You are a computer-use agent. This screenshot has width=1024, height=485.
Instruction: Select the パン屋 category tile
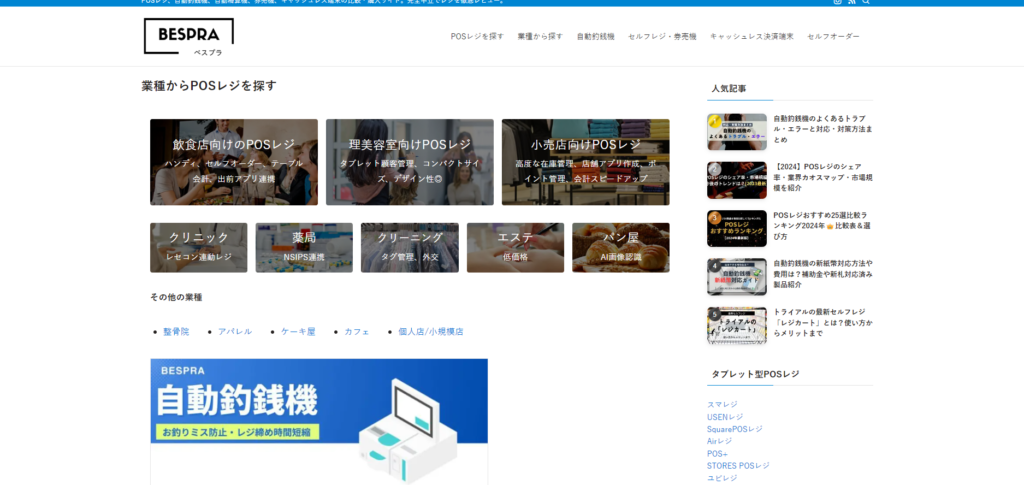[621, 247]
